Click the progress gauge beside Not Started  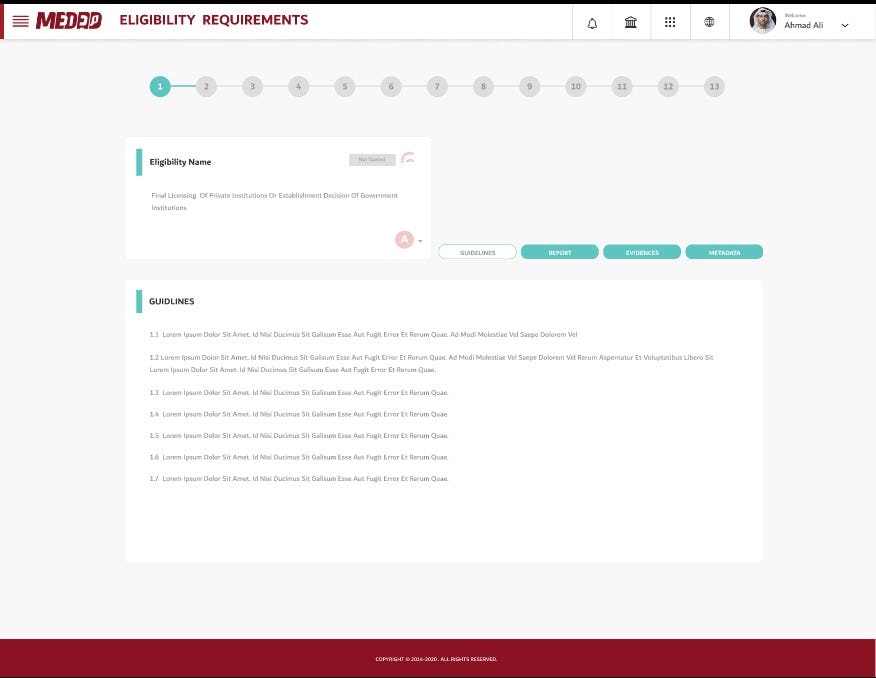point(408,158)
